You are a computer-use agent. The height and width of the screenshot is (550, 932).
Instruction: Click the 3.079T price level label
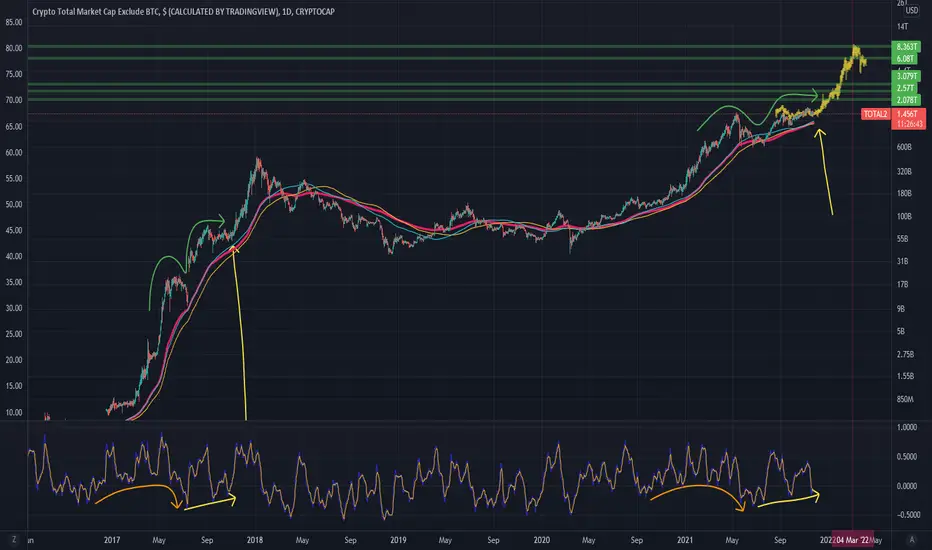pos(906,76)
